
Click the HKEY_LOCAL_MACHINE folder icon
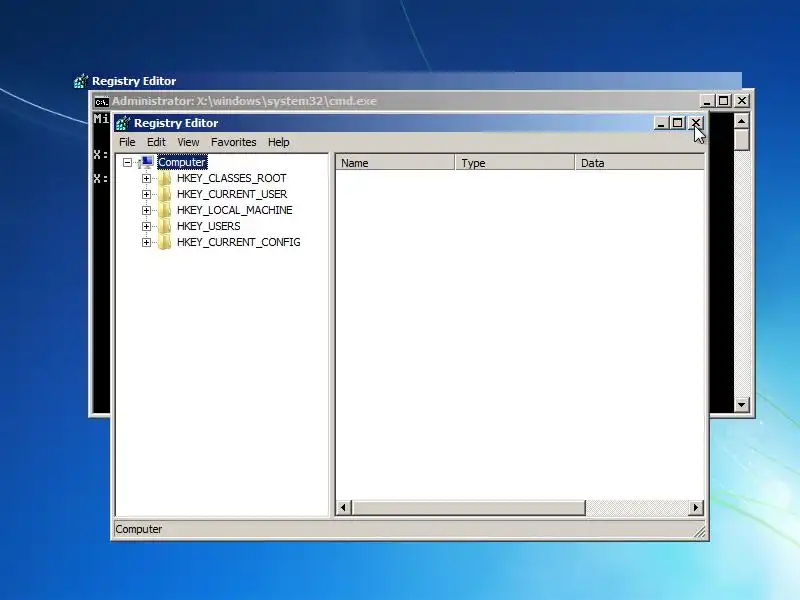point(165,210)
